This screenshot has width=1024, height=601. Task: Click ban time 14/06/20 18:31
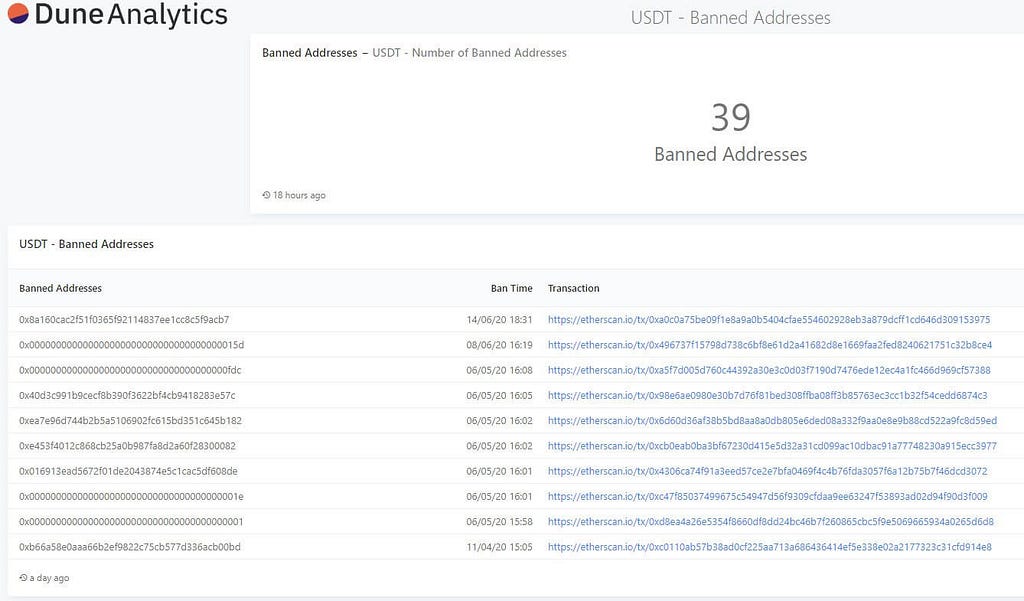point(499,319)
